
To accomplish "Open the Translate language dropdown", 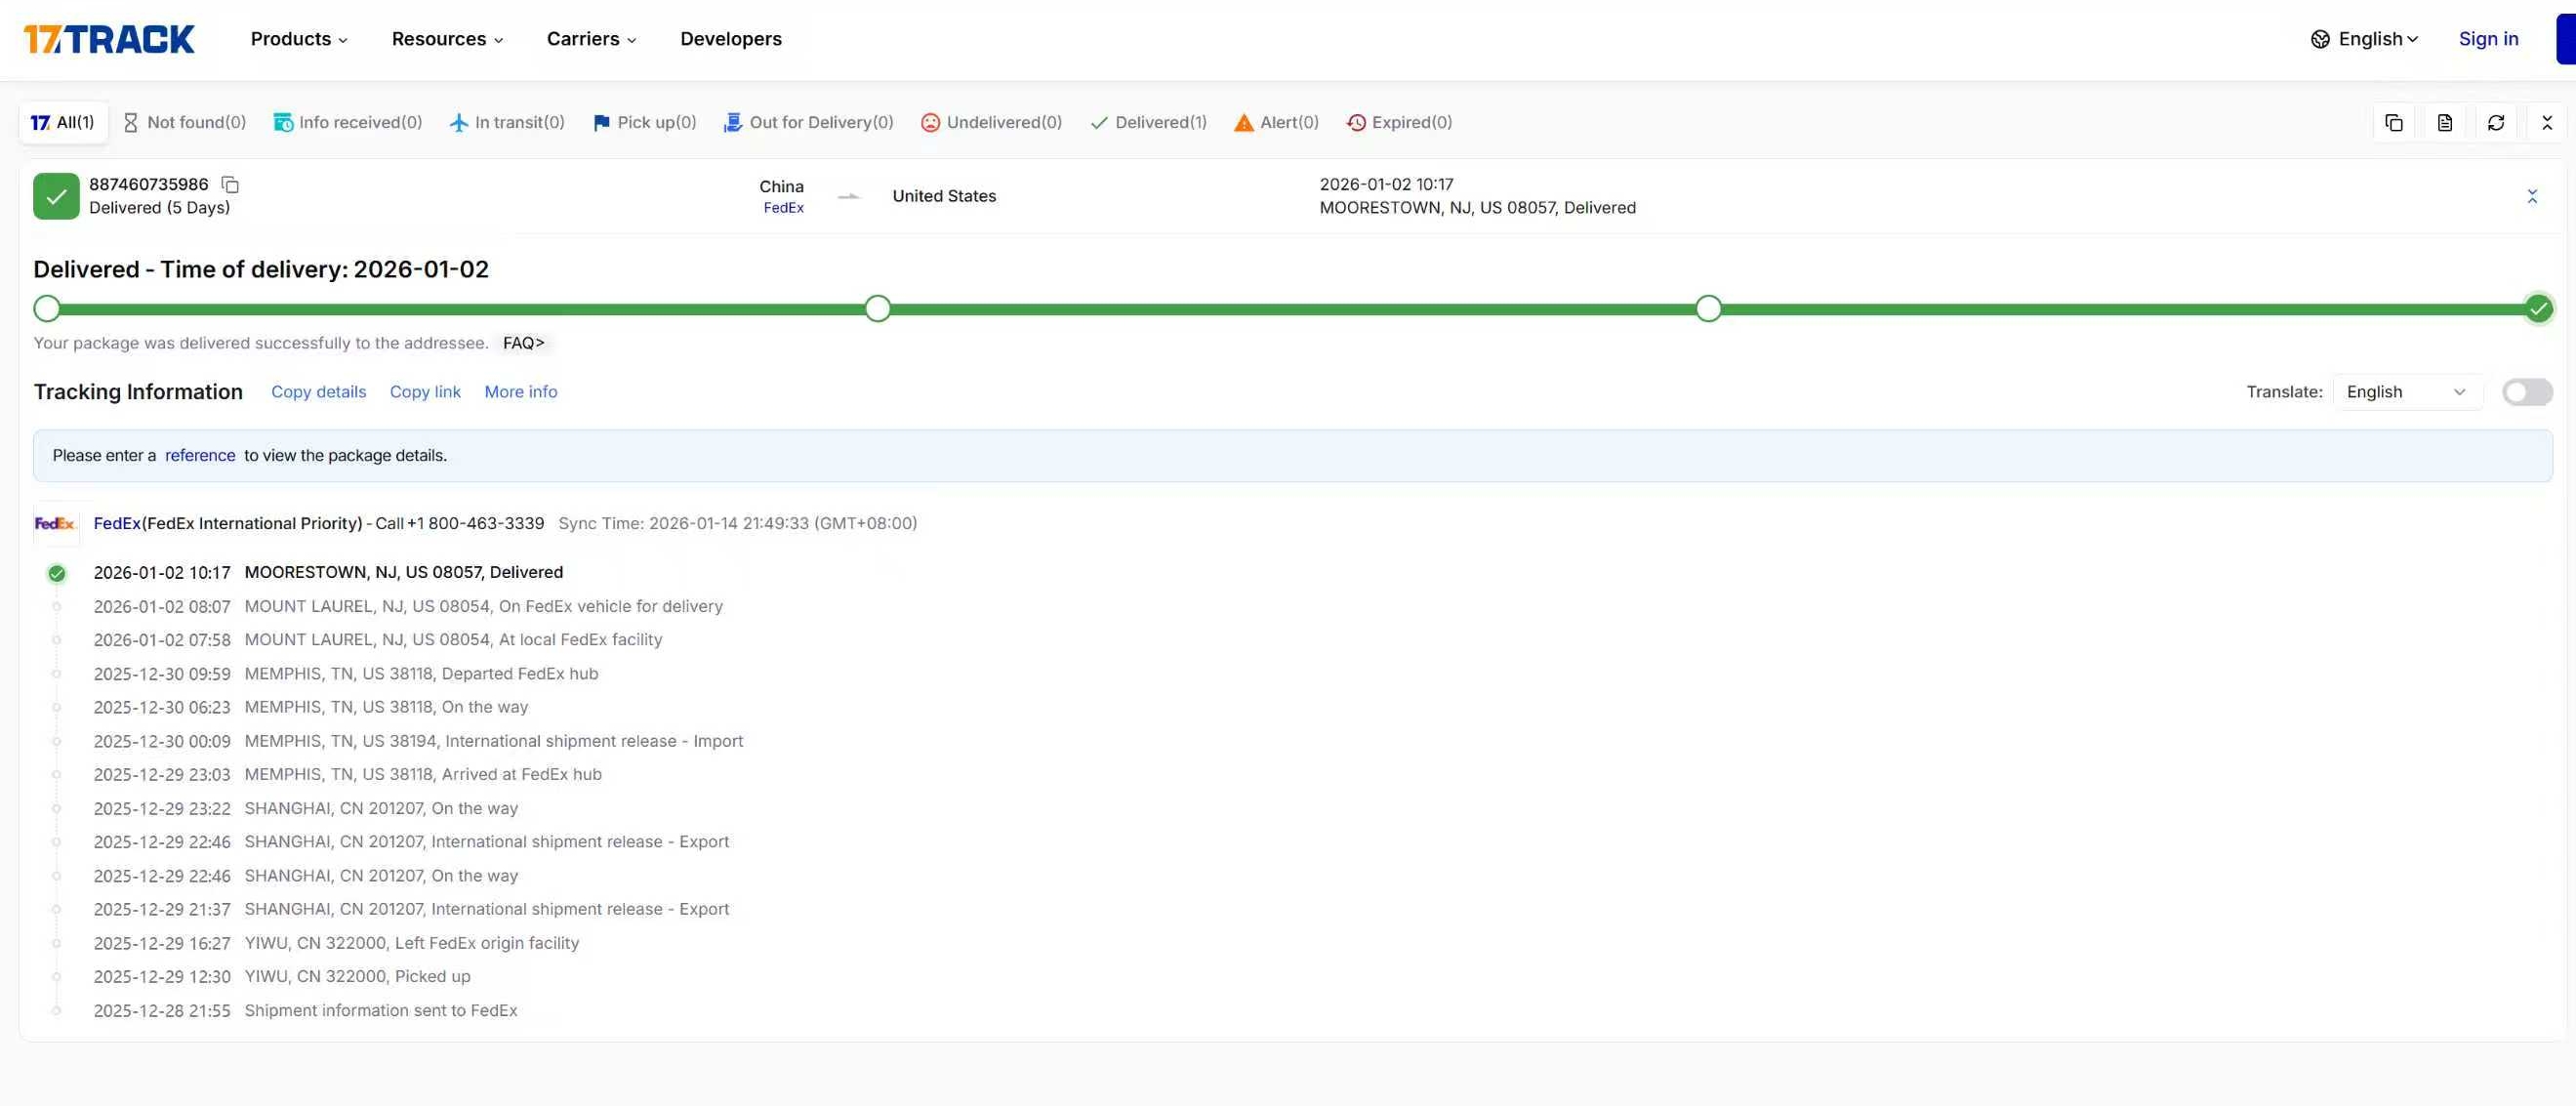I will (x=2406, y=392).
